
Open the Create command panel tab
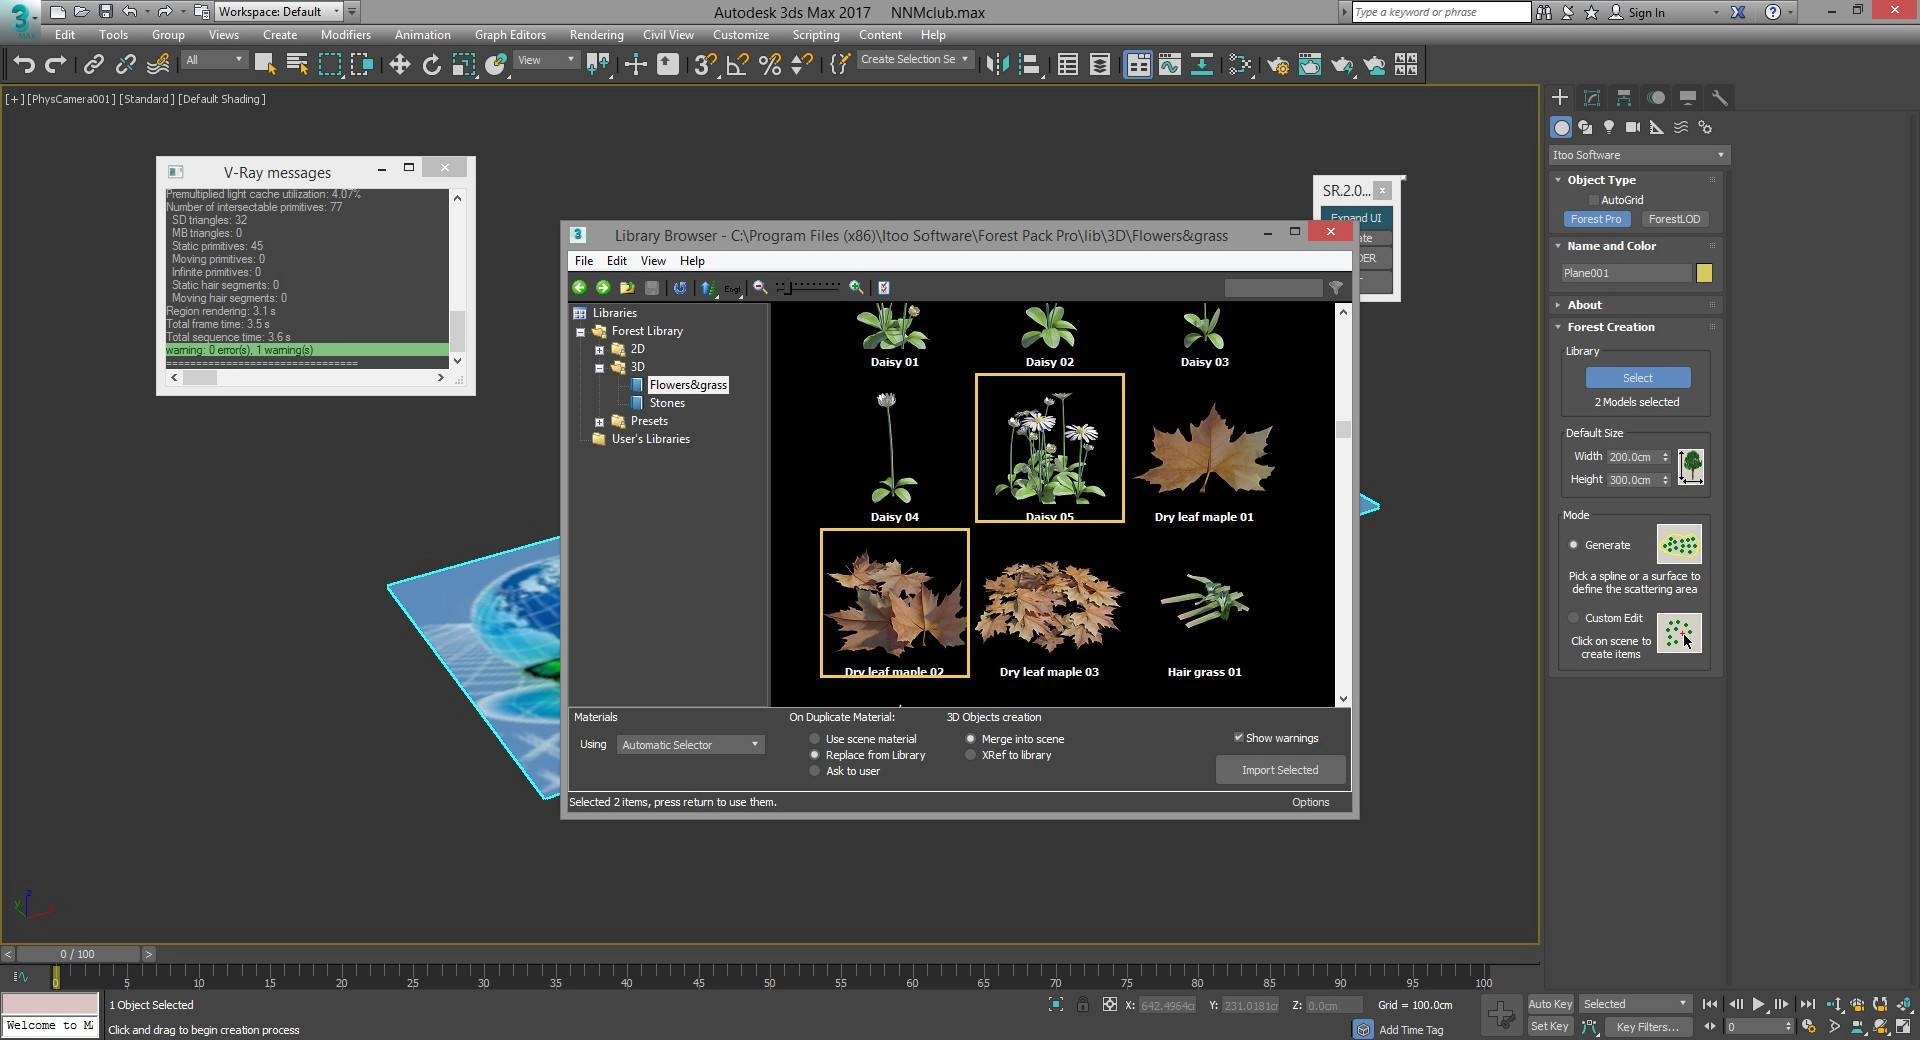coord(1560,97)
